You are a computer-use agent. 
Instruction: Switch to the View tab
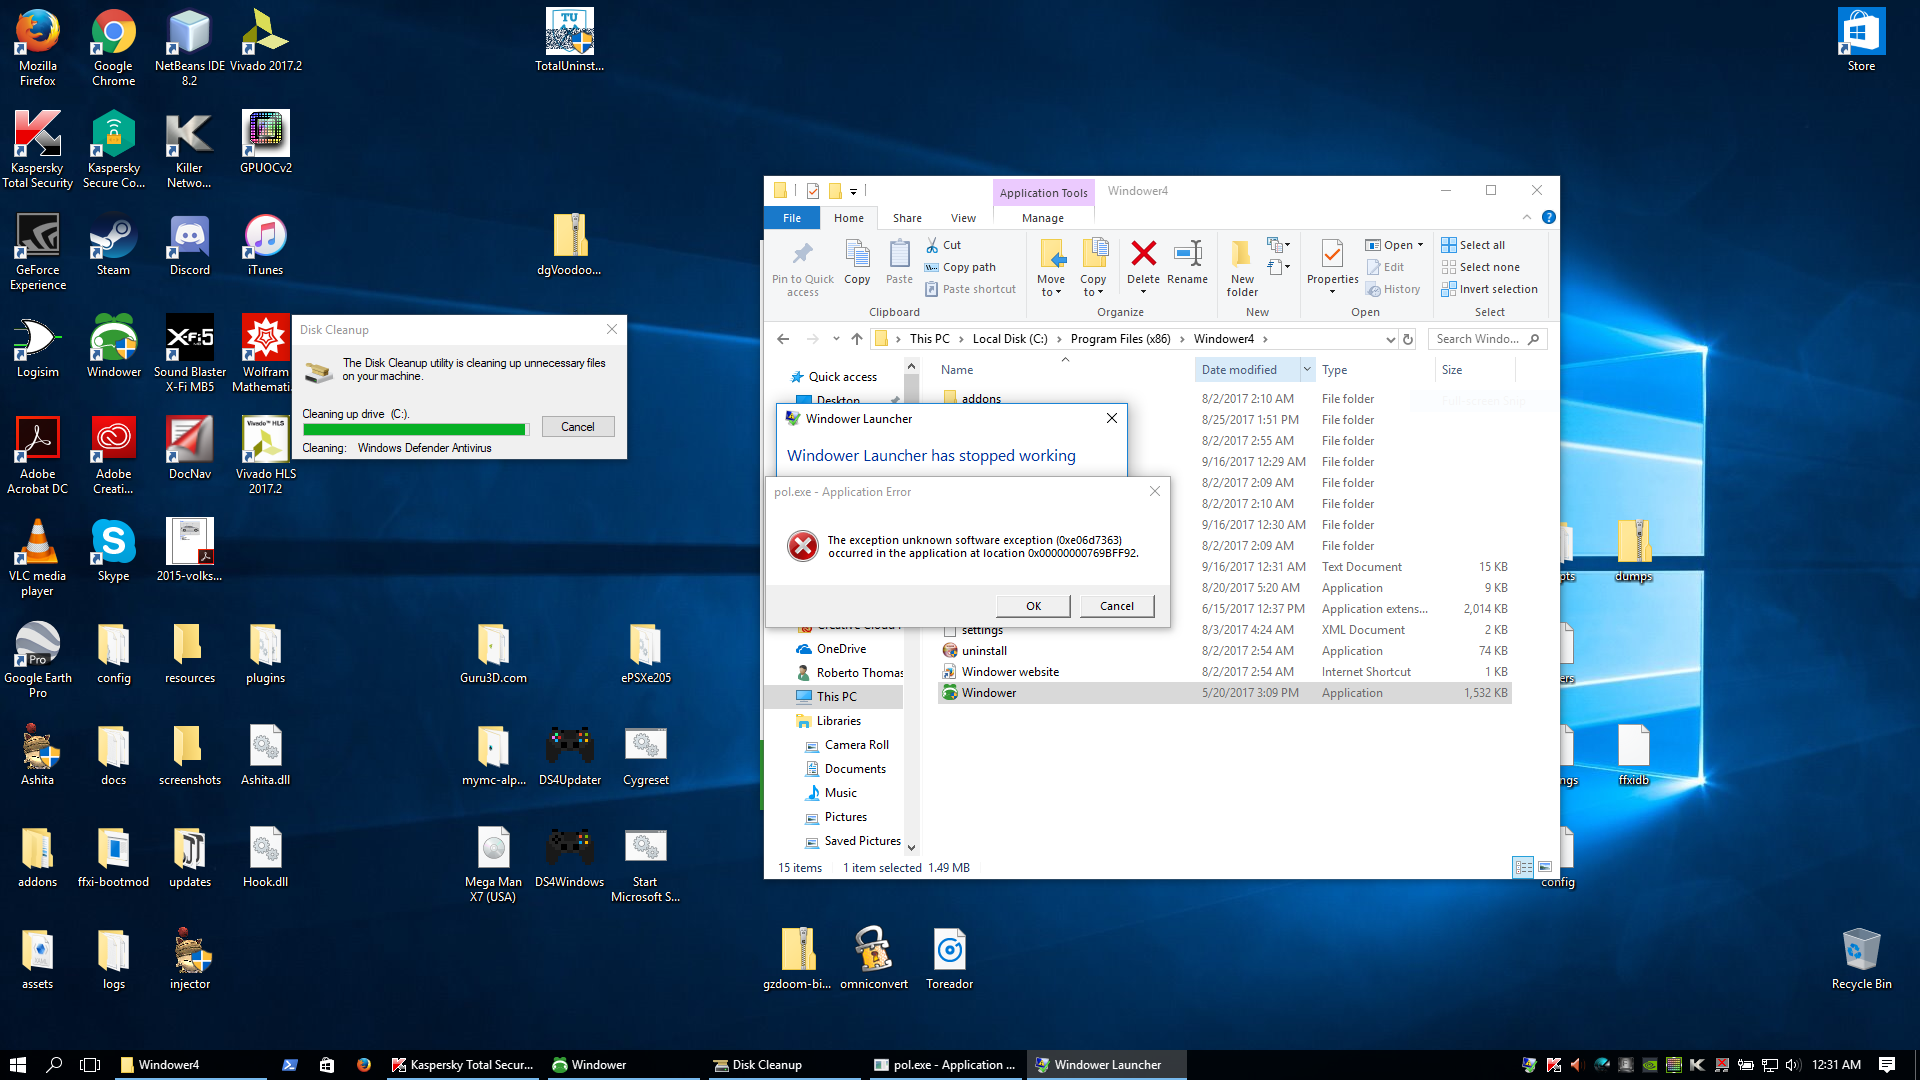click(x=963, y=217)
